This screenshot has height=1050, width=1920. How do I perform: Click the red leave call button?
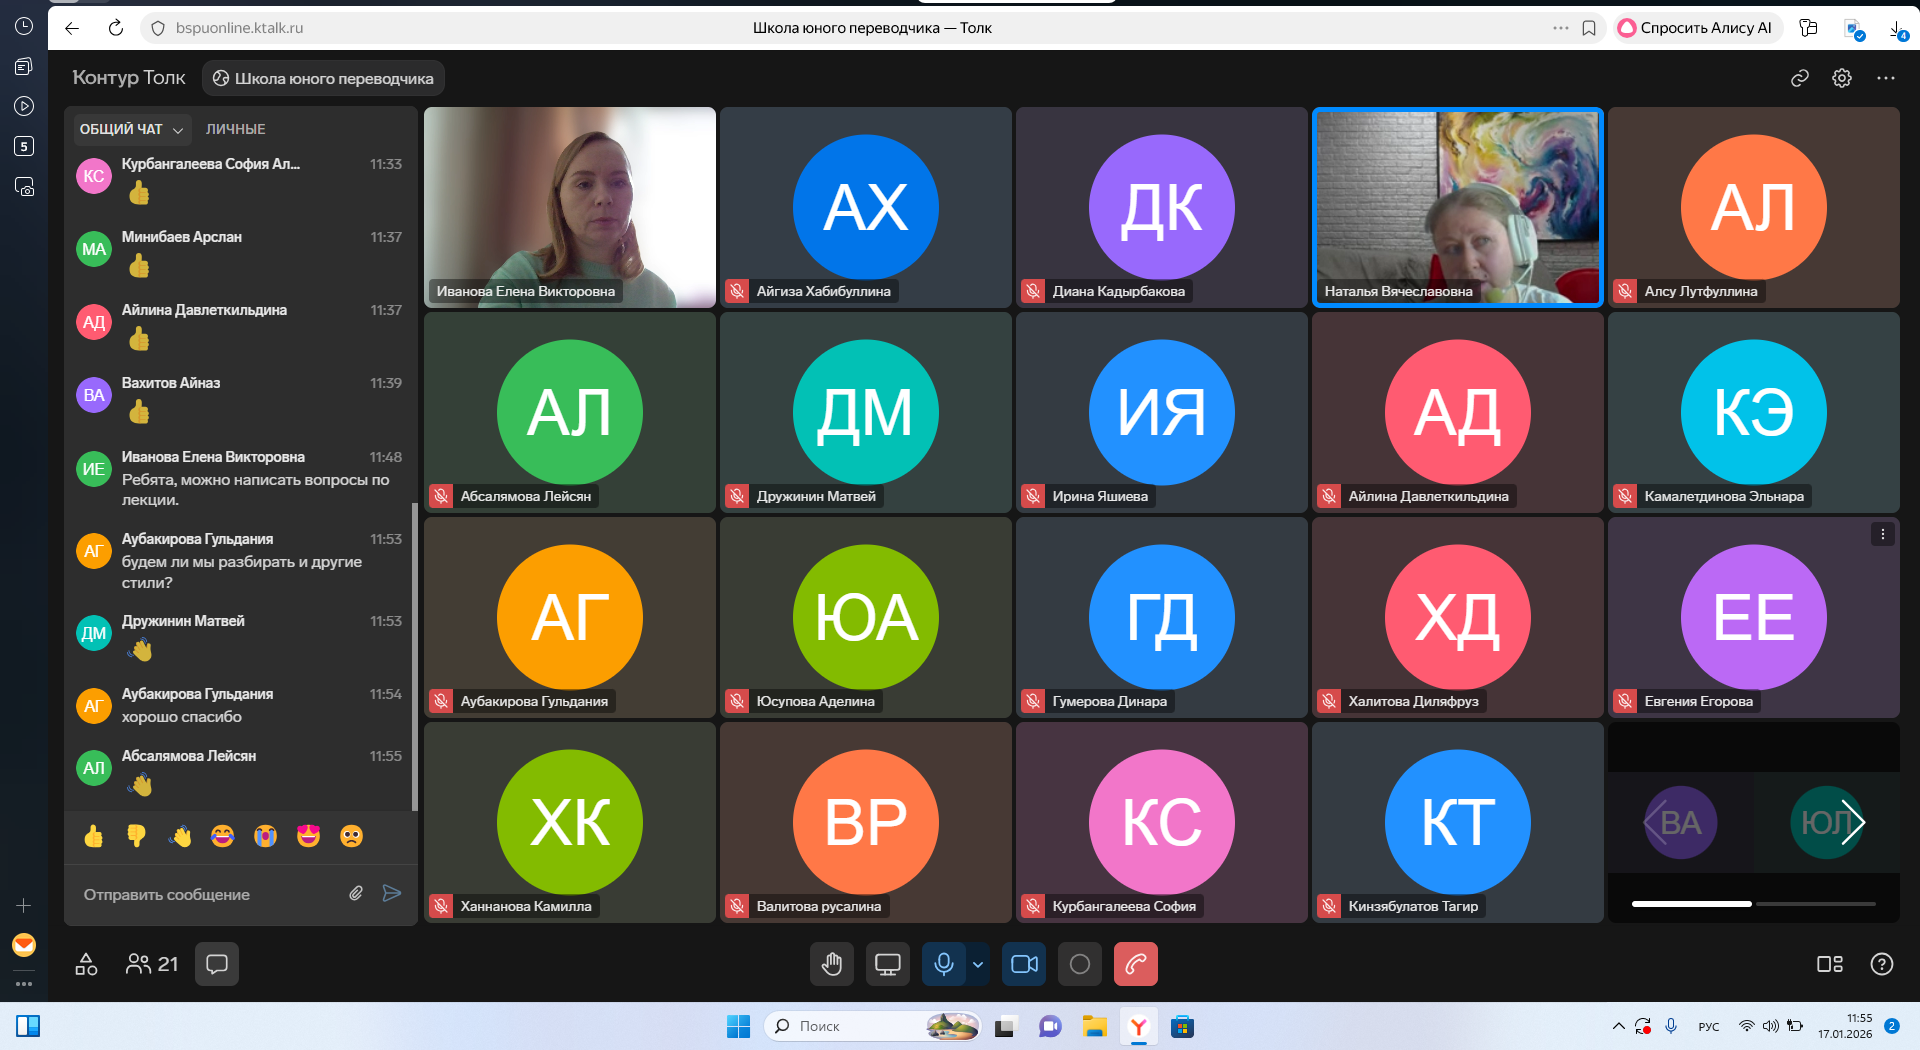point(1135,964)
